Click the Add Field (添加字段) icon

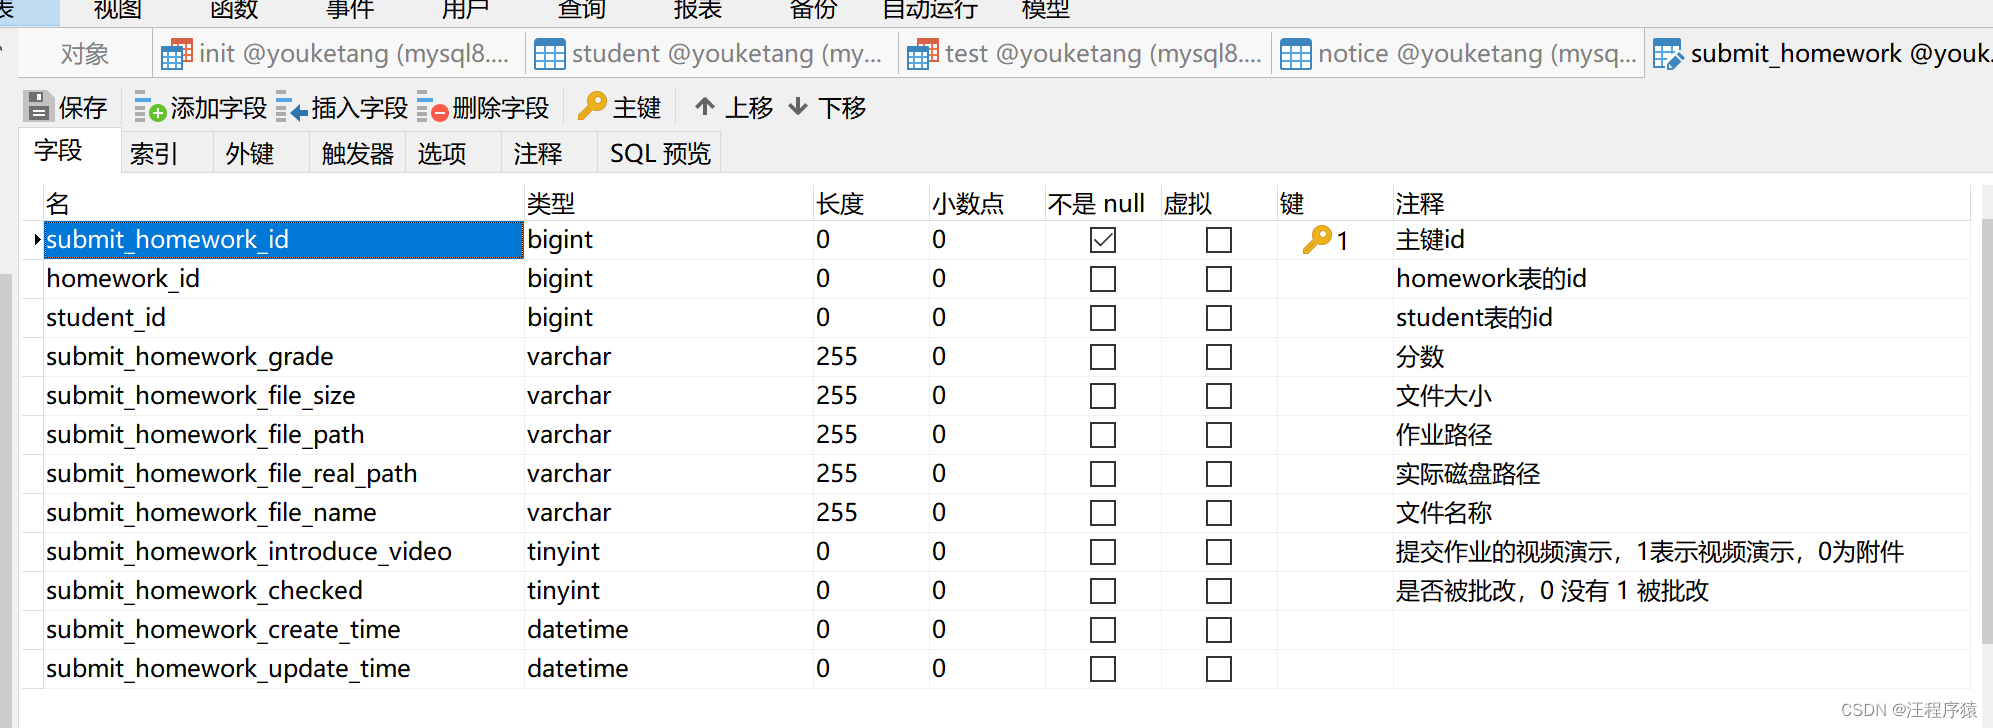[150, 107]
